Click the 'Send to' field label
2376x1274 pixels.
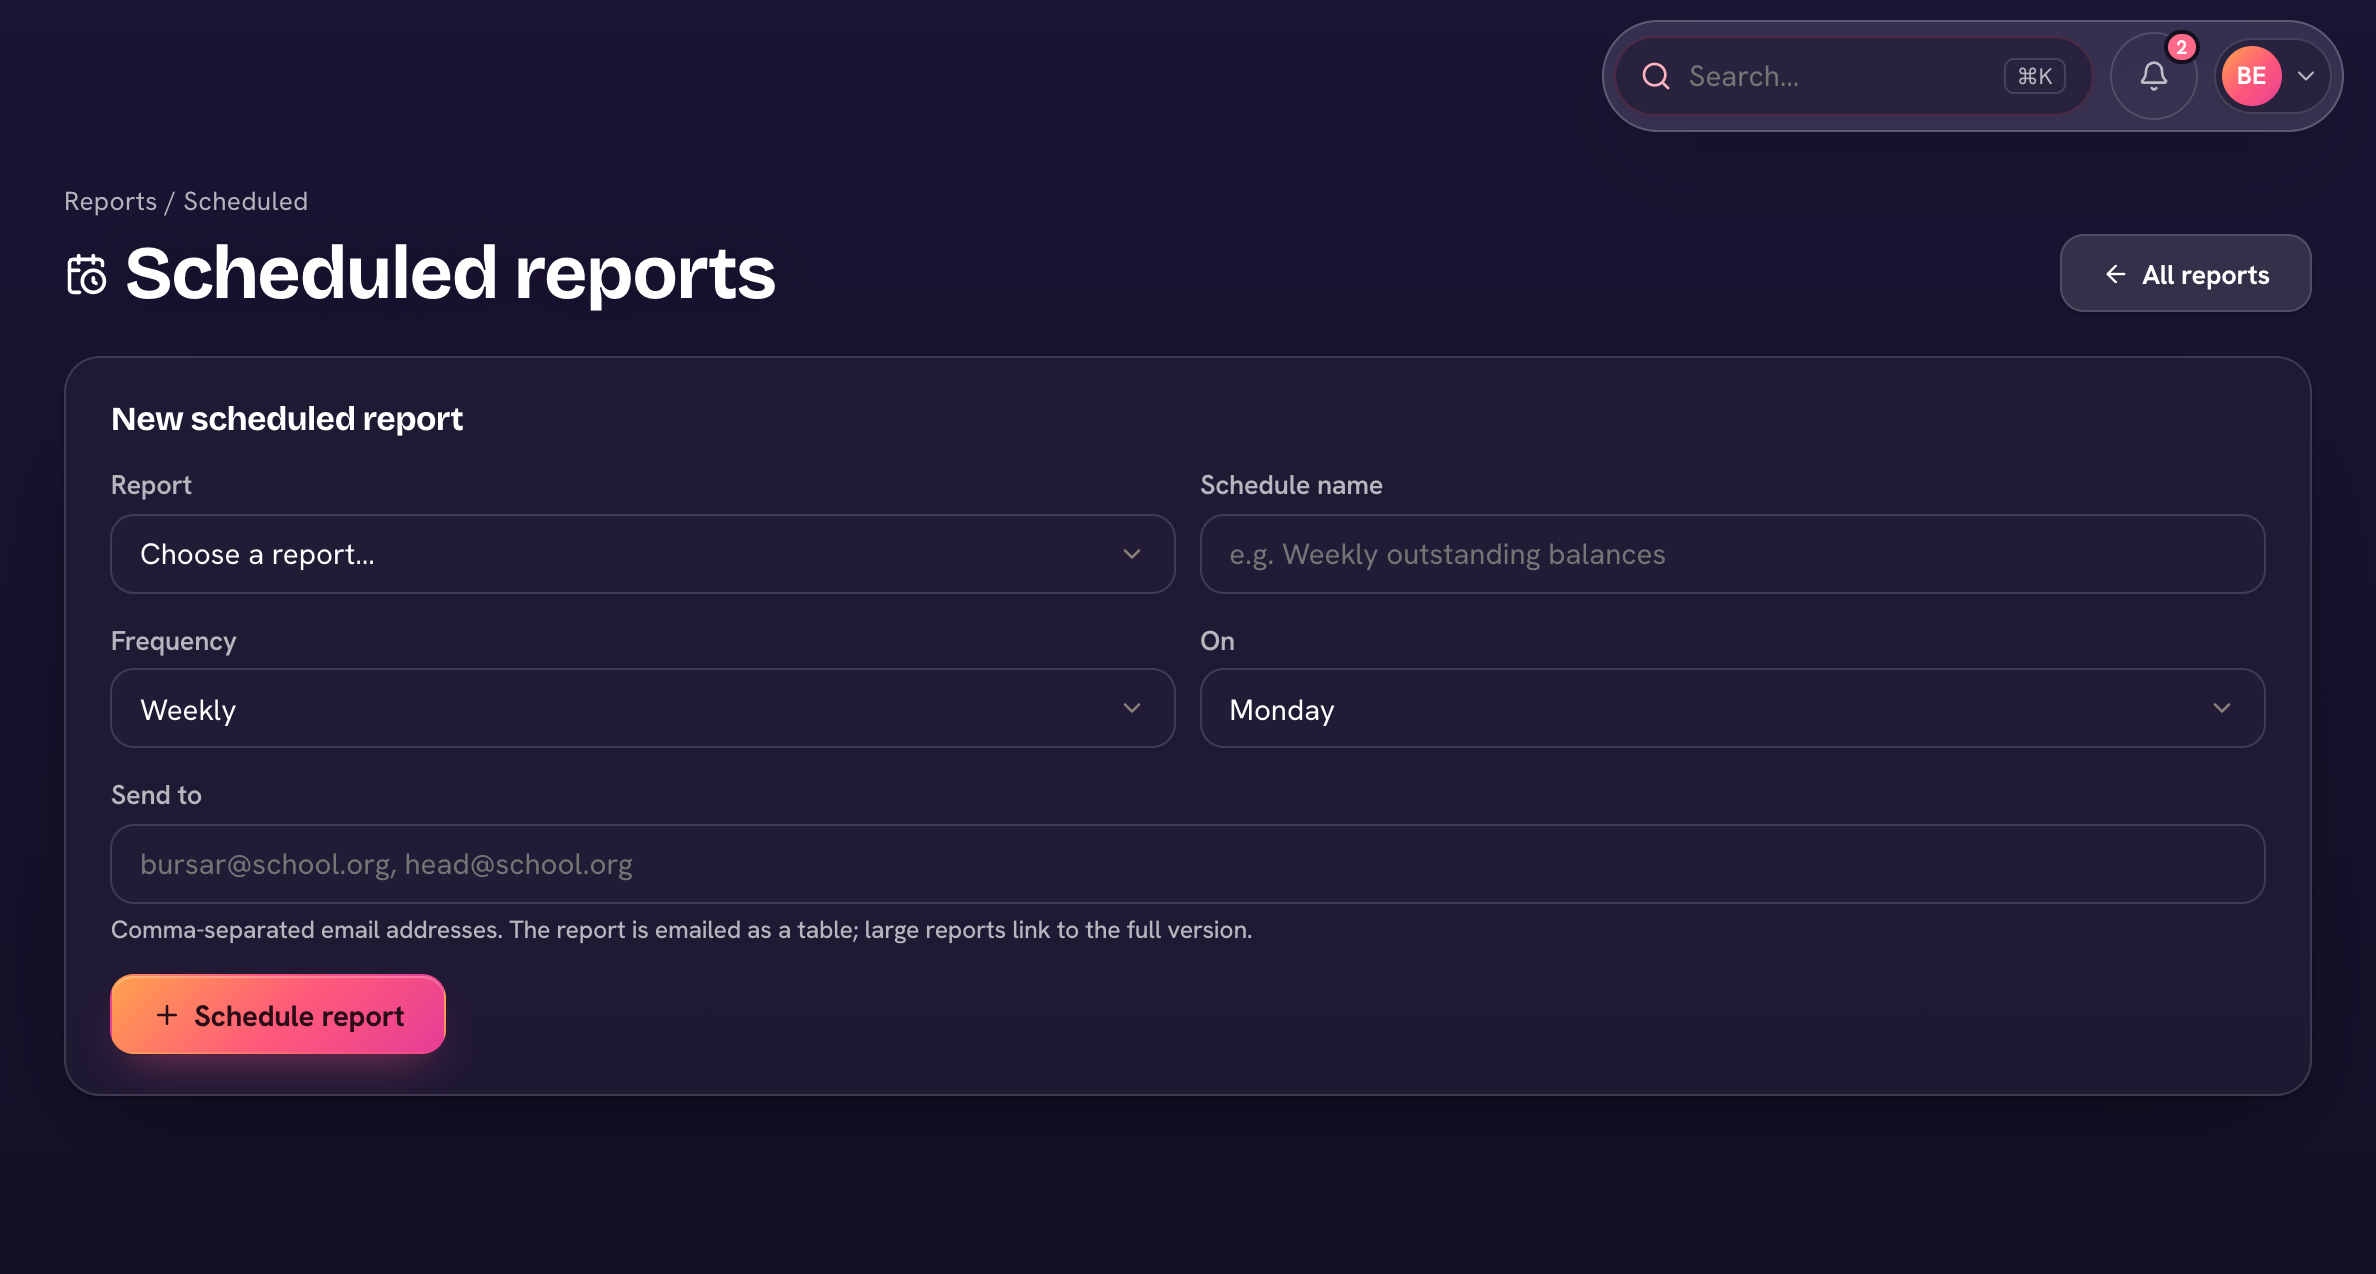(x=156, y=795)
